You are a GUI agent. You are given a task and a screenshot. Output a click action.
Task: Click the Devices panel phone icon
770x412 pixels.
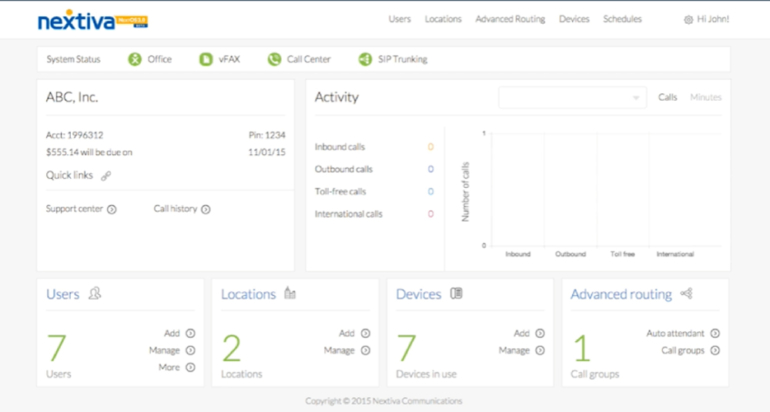pos(456,294)
